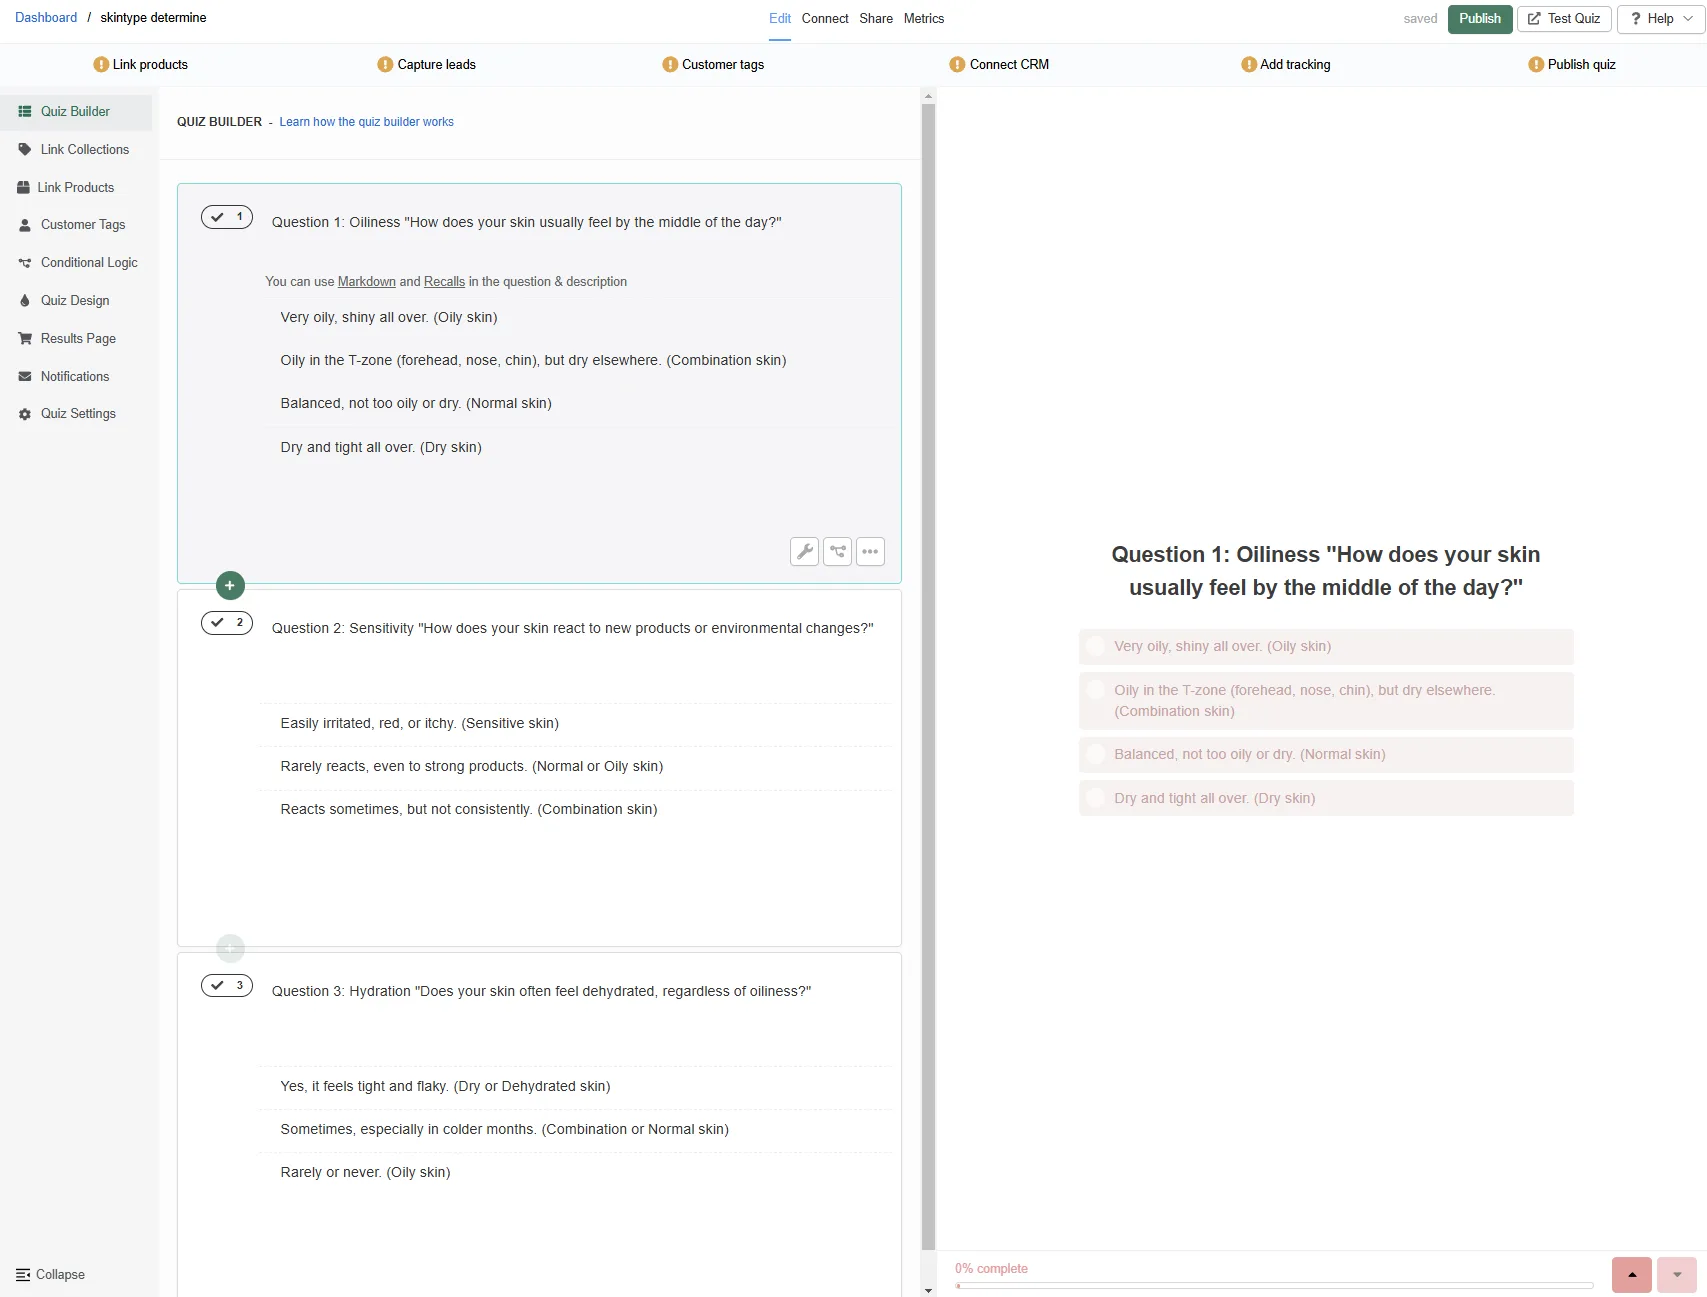This screenshot has width=1707, height=1297.
Task: Select preview answer Balanced, not too oily
Action: click(1326, 755)
